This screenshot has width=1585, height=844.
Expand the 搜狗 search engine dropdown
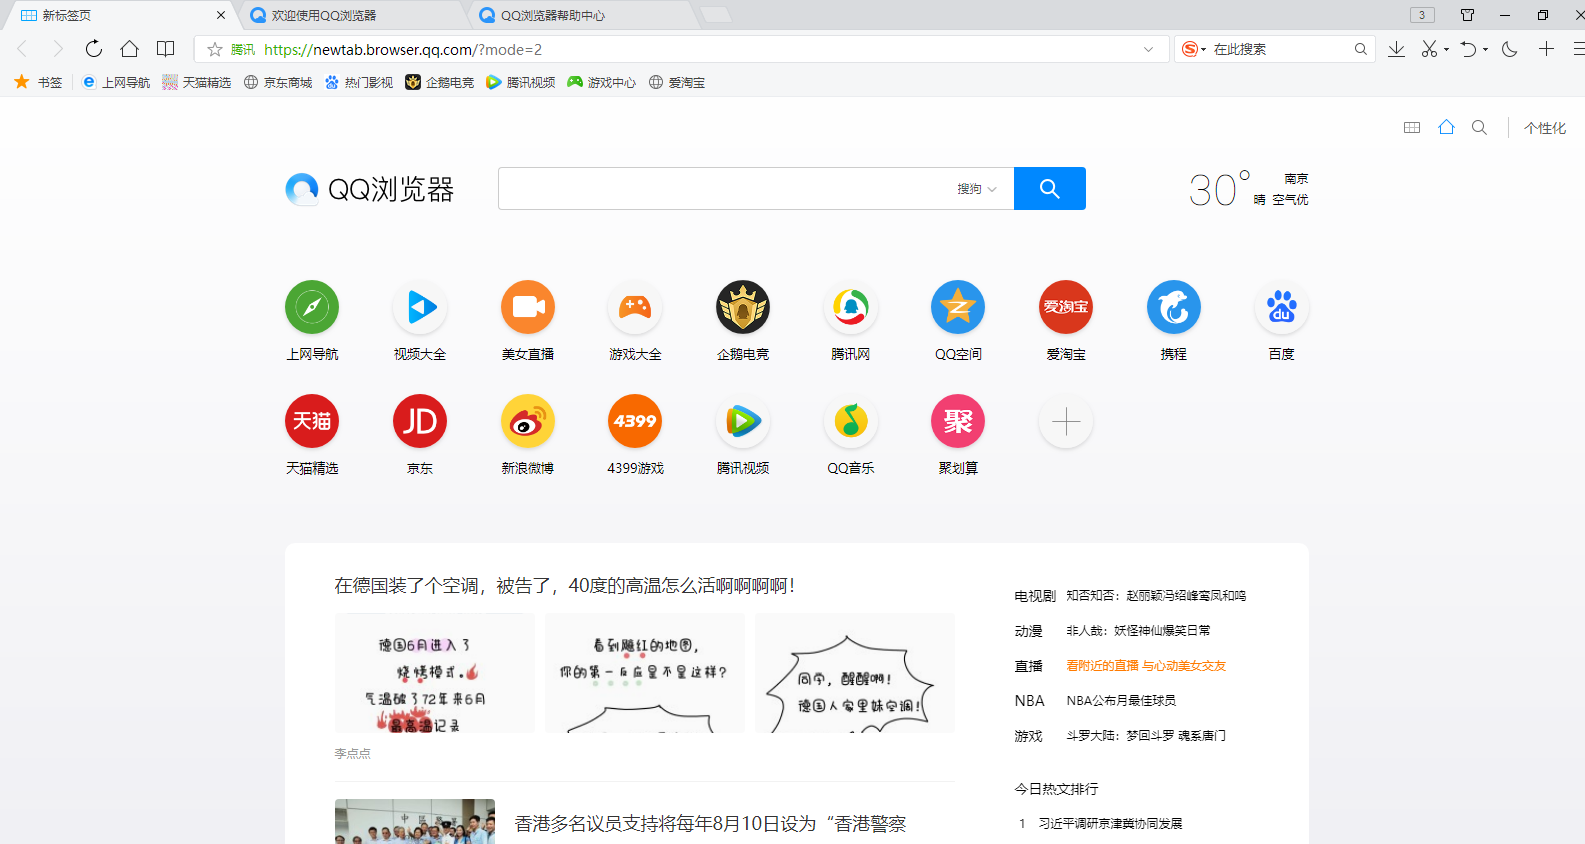tap(976, 189)
